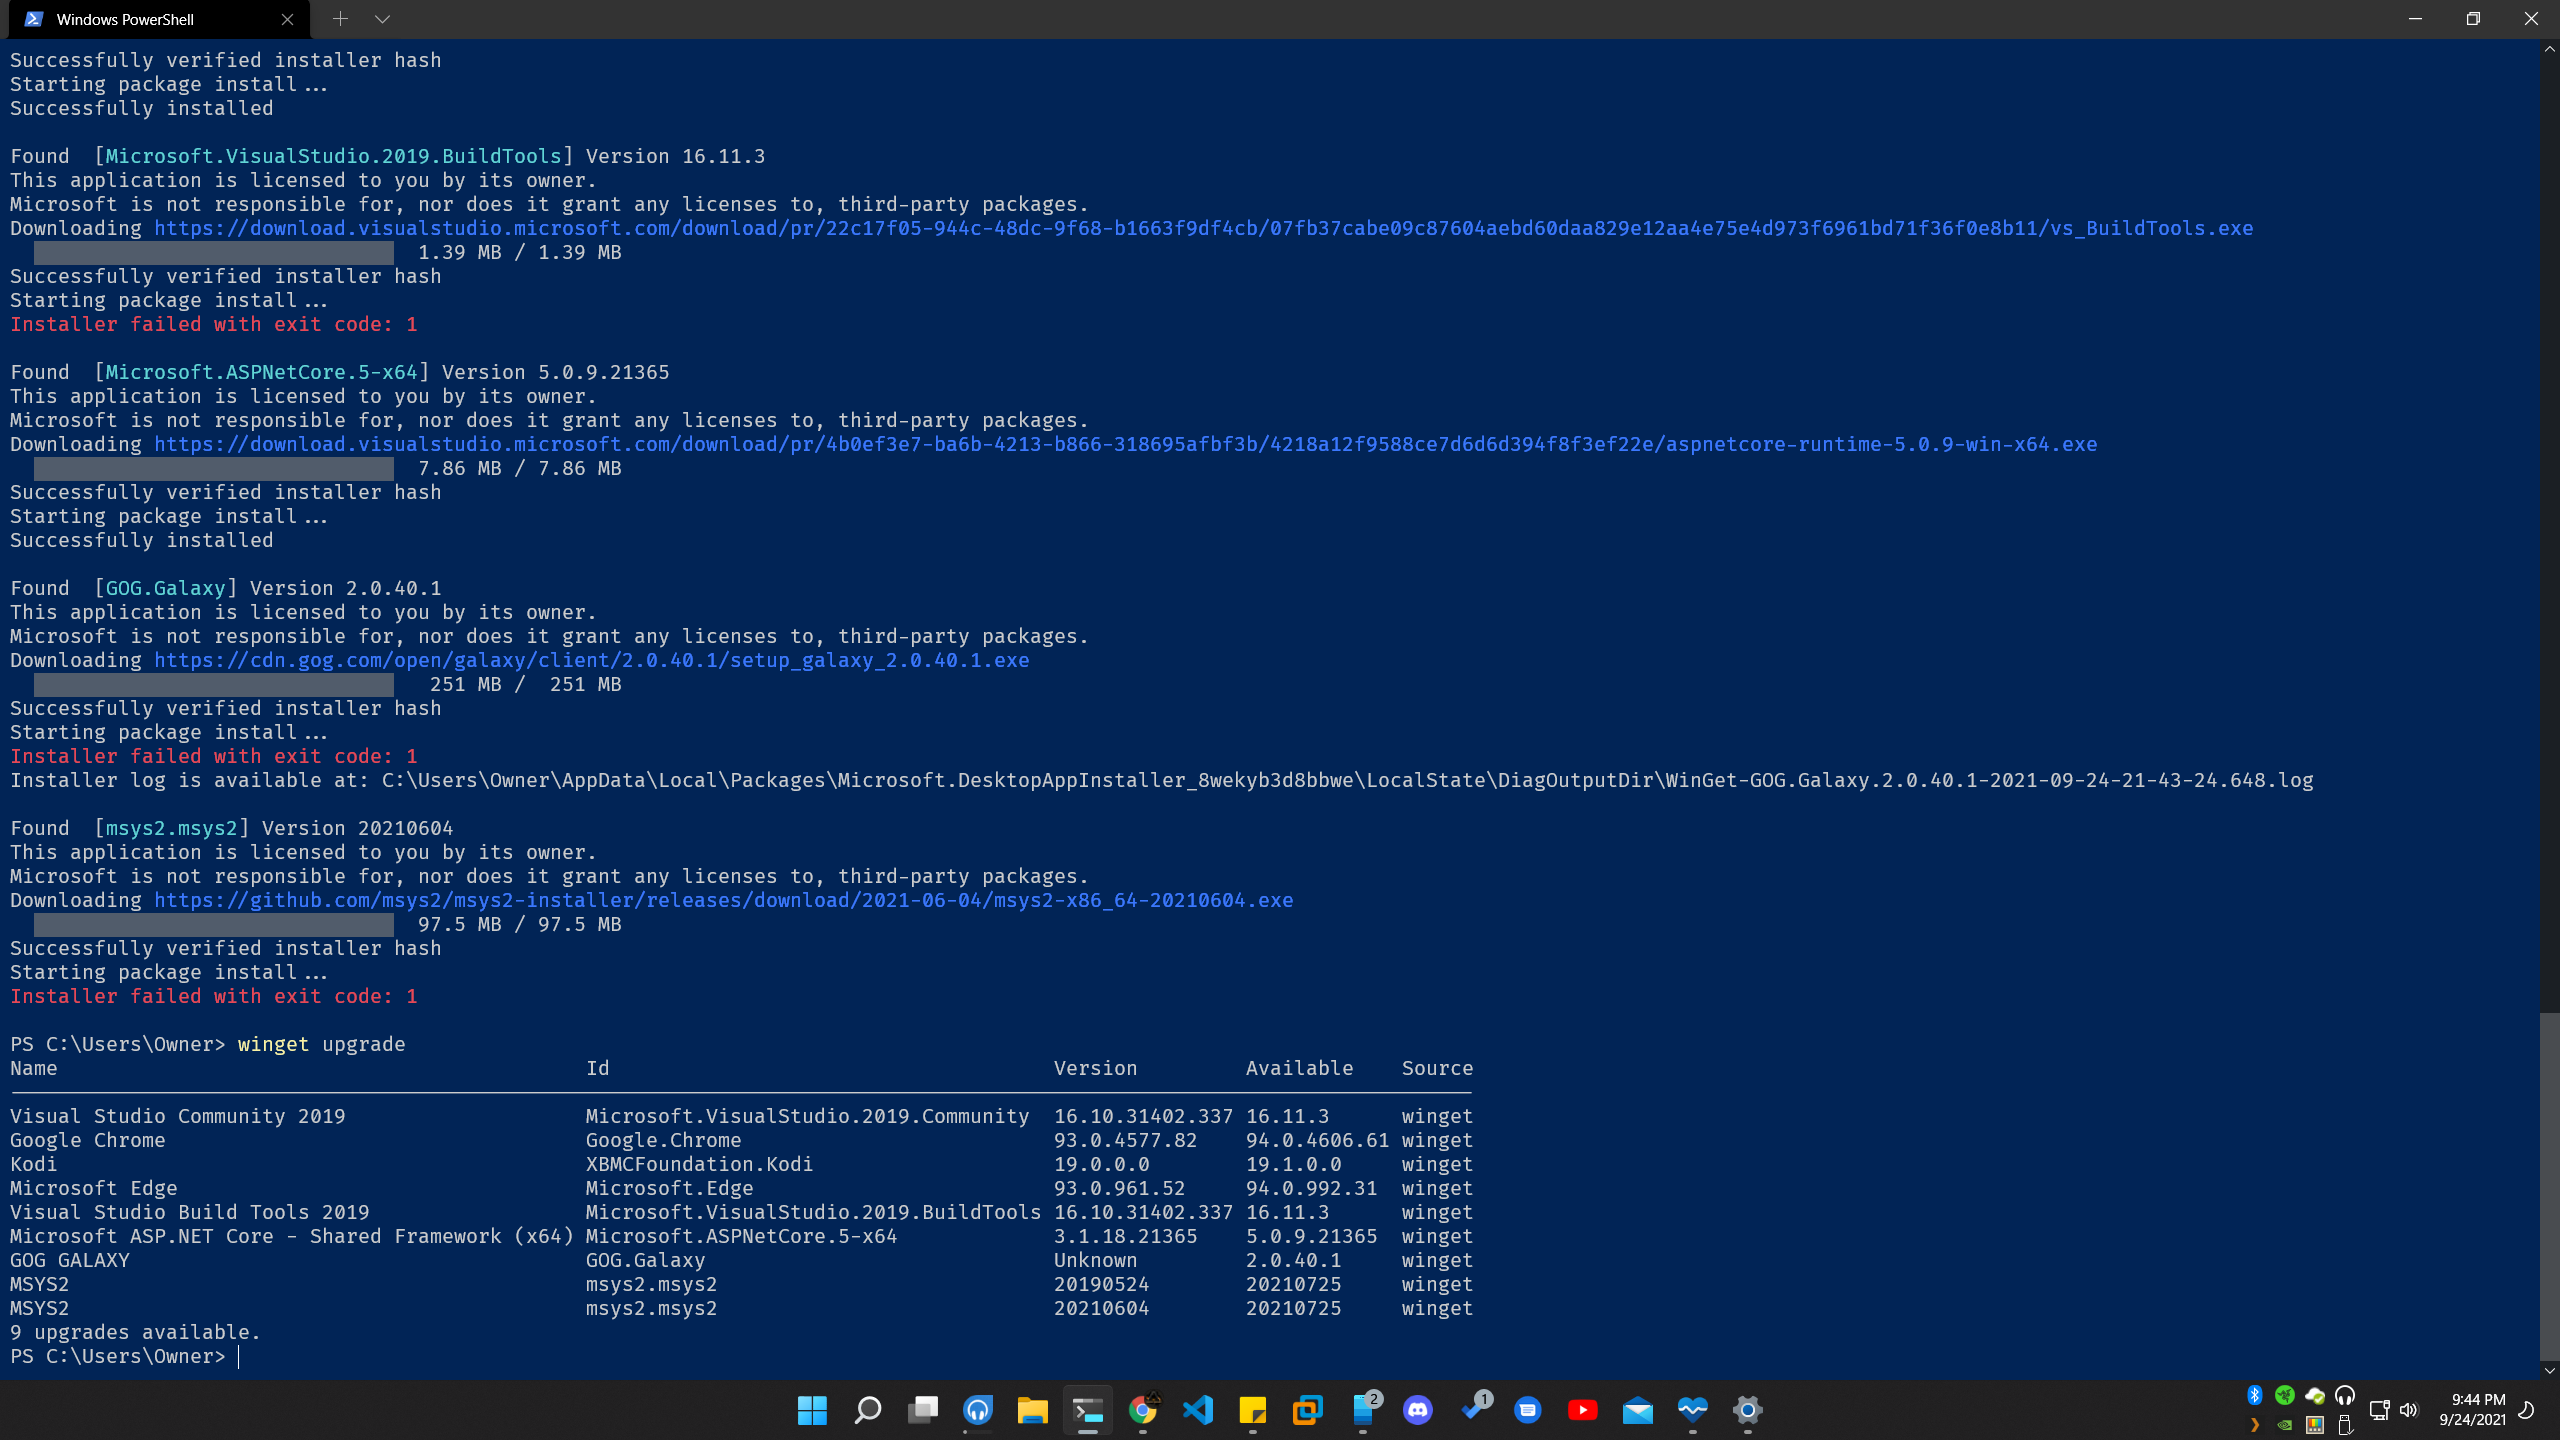Open the msys2-x86_64-20210604.exe GitHub link
The image size is (2560, 1440).
click(723, 900)
